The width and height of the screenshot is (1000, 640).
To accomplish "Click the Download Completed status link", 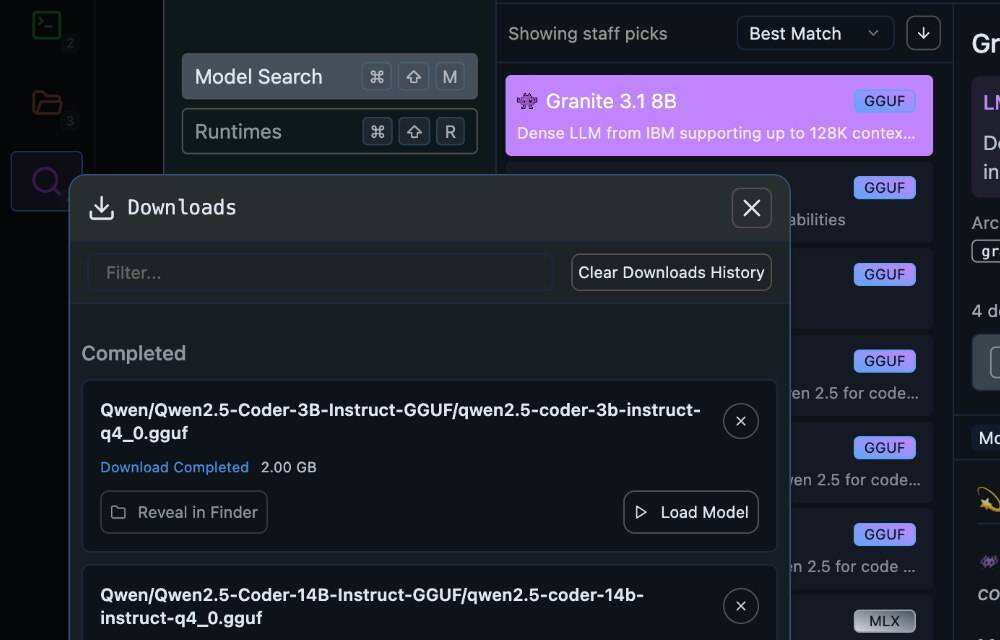I will 174,467.
